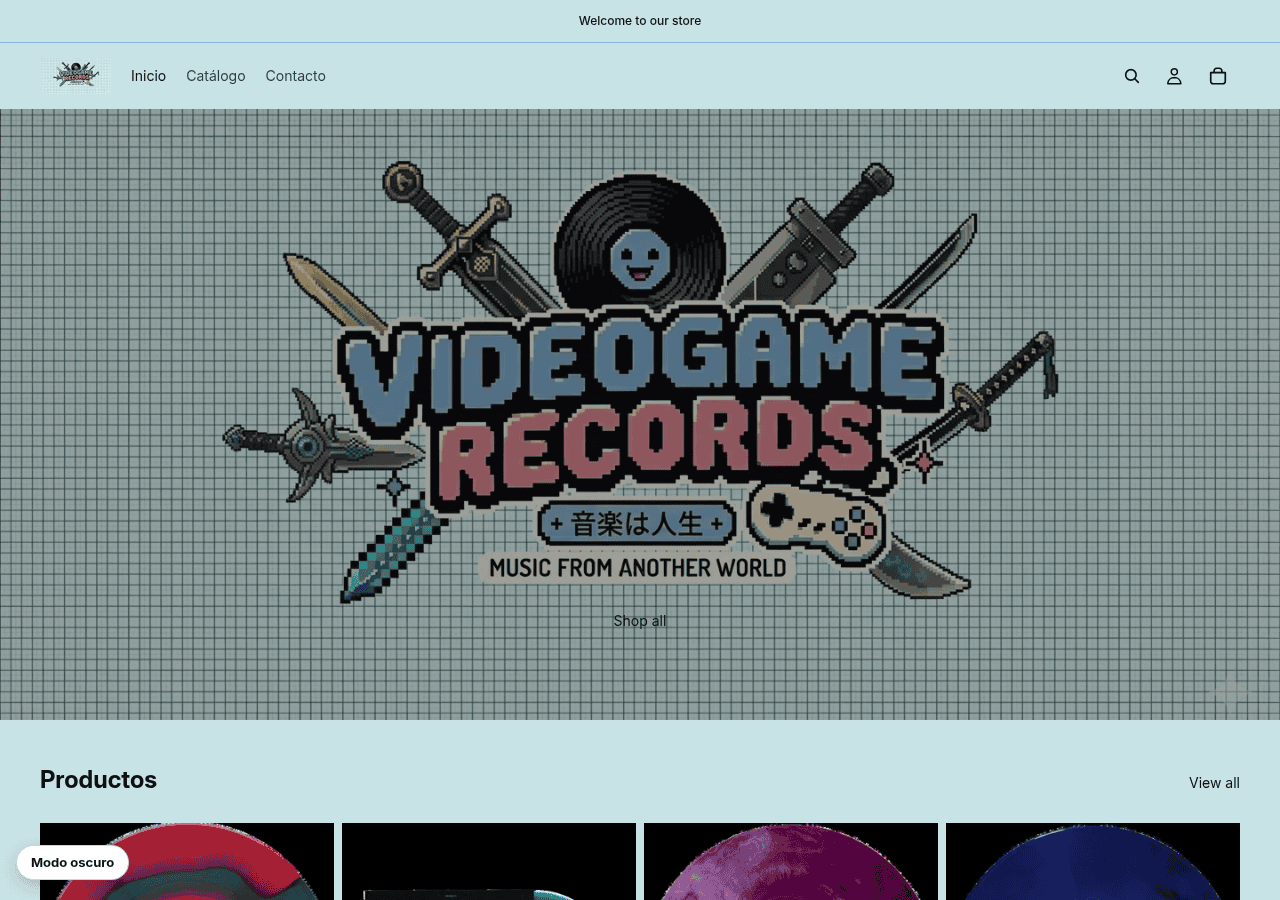Image resolution: width=1280 pixels, height=900 pixels.
Task: Click the Videogame Records header logo
Action: (x=76, y=76)
